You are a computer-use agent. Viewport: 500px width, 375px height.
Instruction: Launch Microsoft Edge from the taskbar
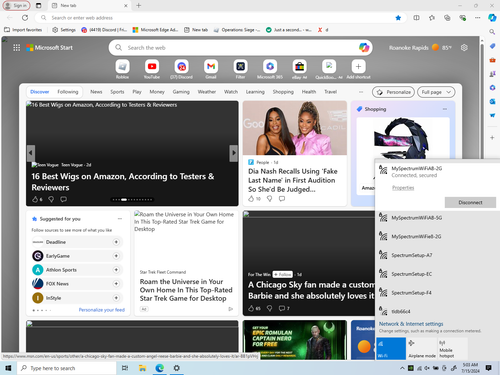[160, 368]
